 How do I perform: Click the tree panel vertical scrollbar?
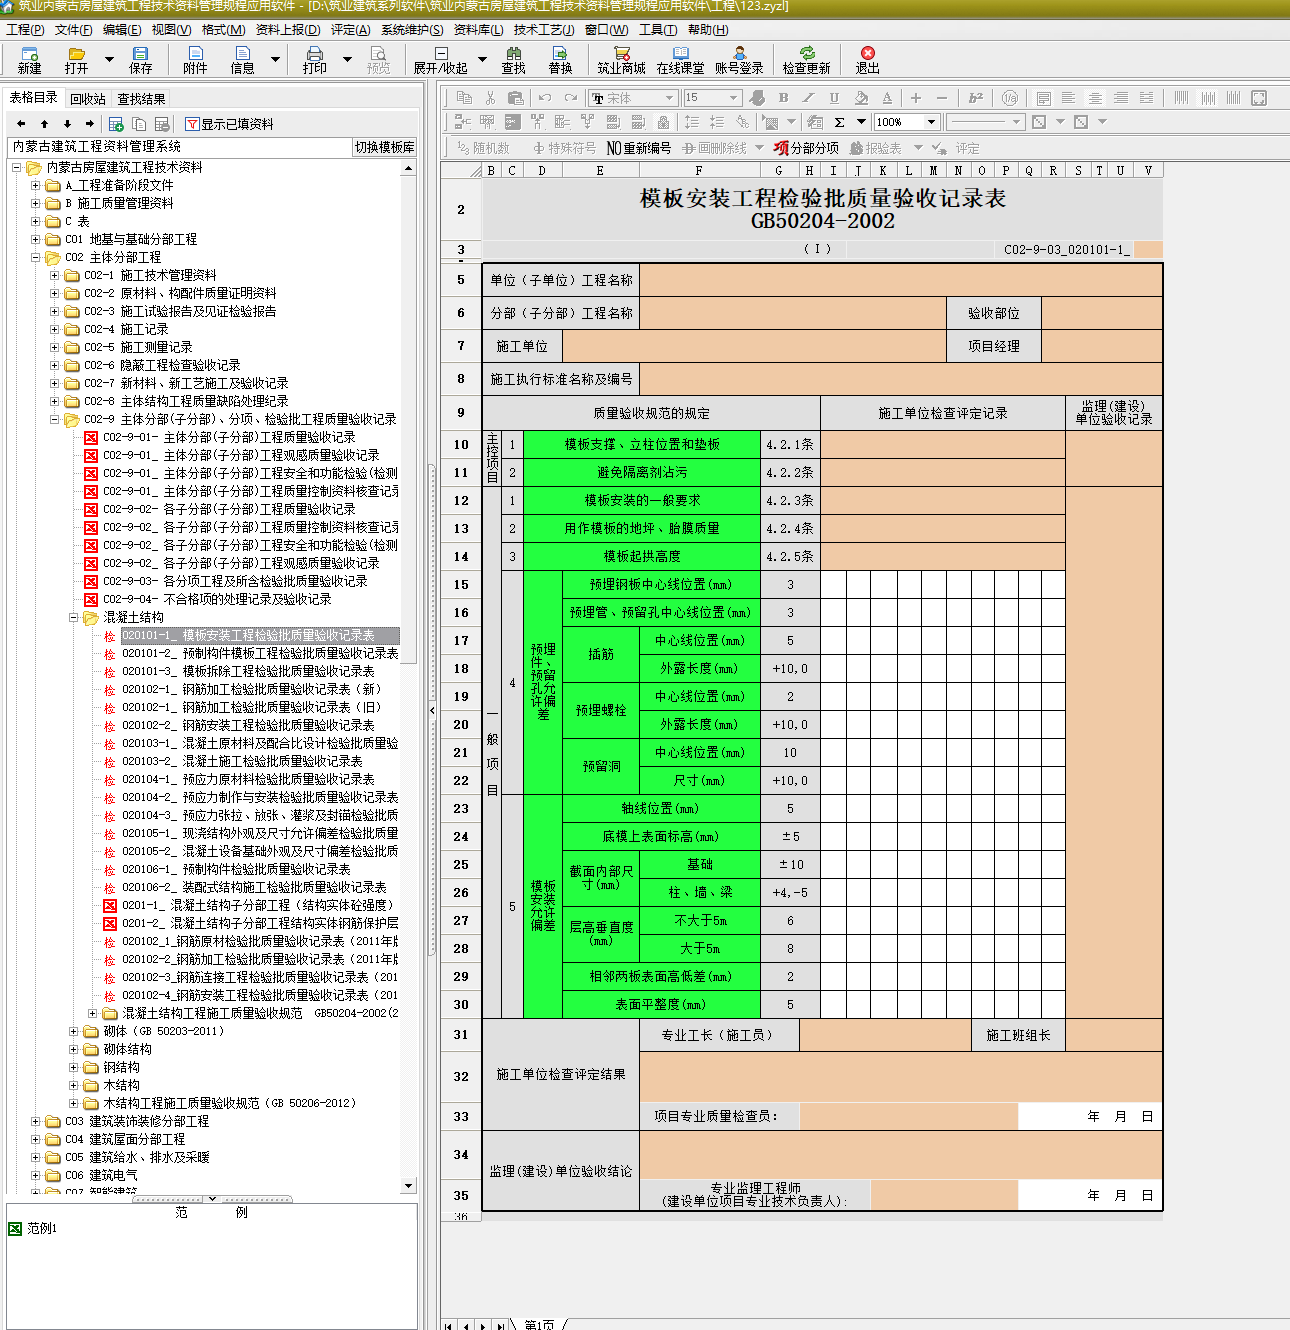click(408, 677)
